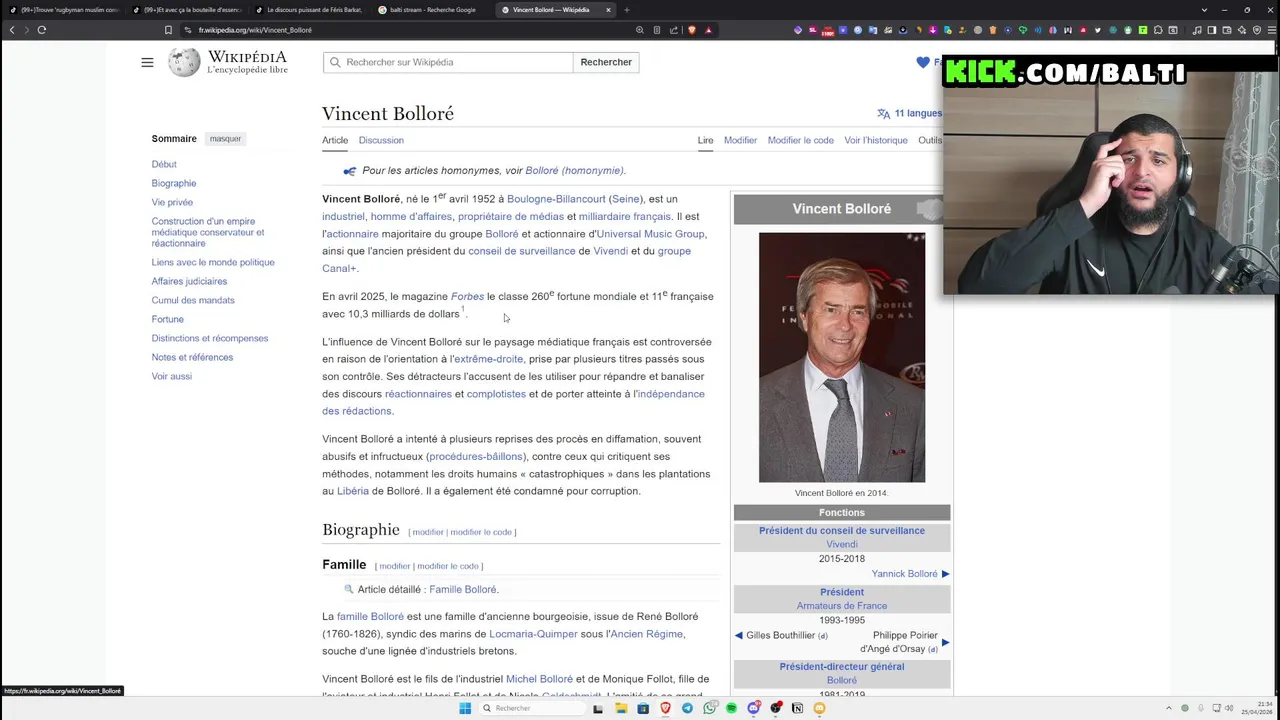Open Brave Shields lion icon in address bar
This screenshot has height=720, width=1280.
coord(692,30)
